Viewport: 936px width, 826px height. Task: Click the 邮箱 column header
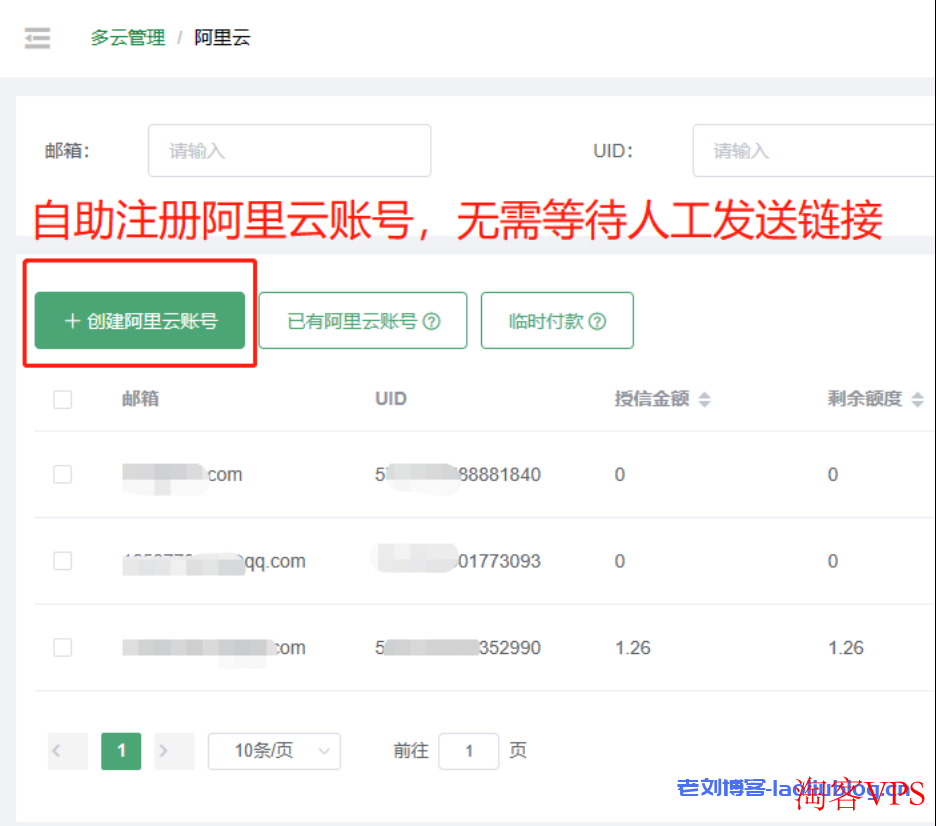(x=141, y=399)
